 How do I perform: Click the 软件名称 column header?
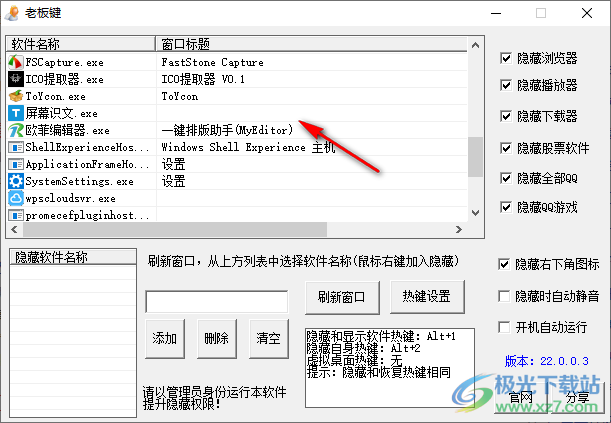[x=81, y=44]
